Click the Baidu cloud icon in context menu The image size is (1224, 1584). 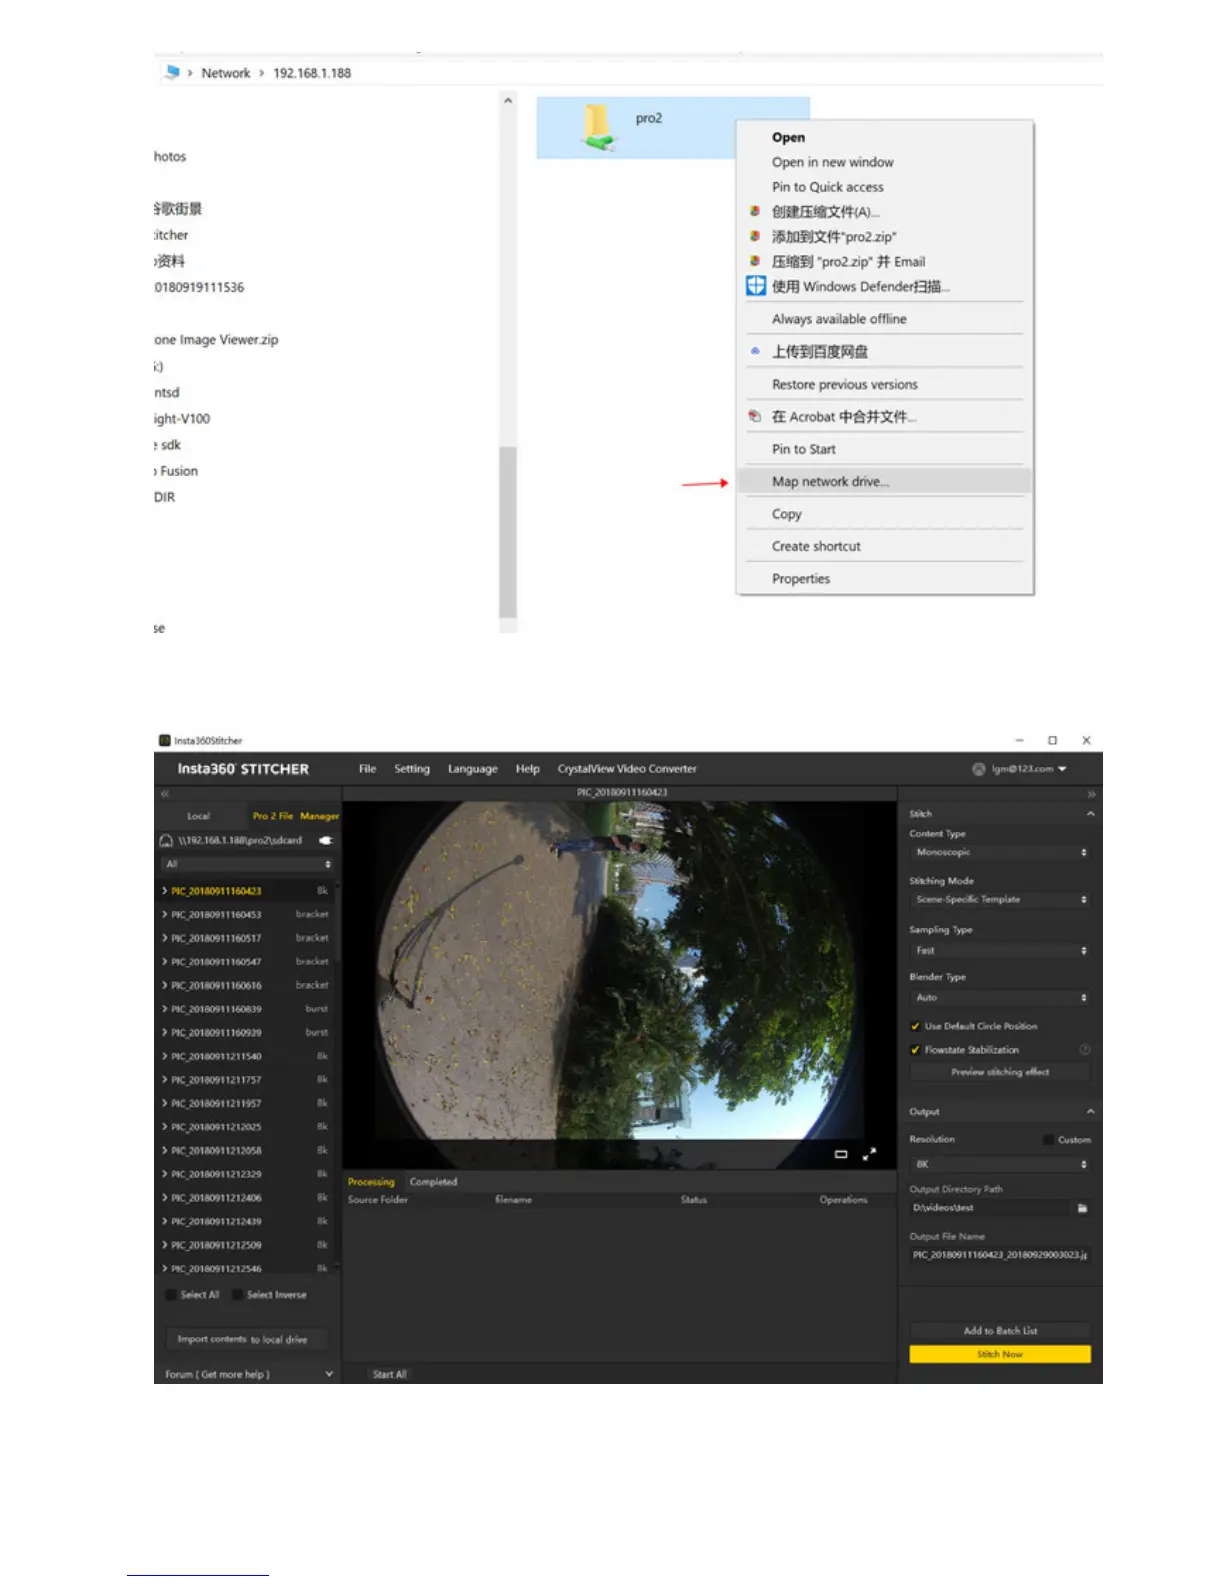click(x=755, y=352)
